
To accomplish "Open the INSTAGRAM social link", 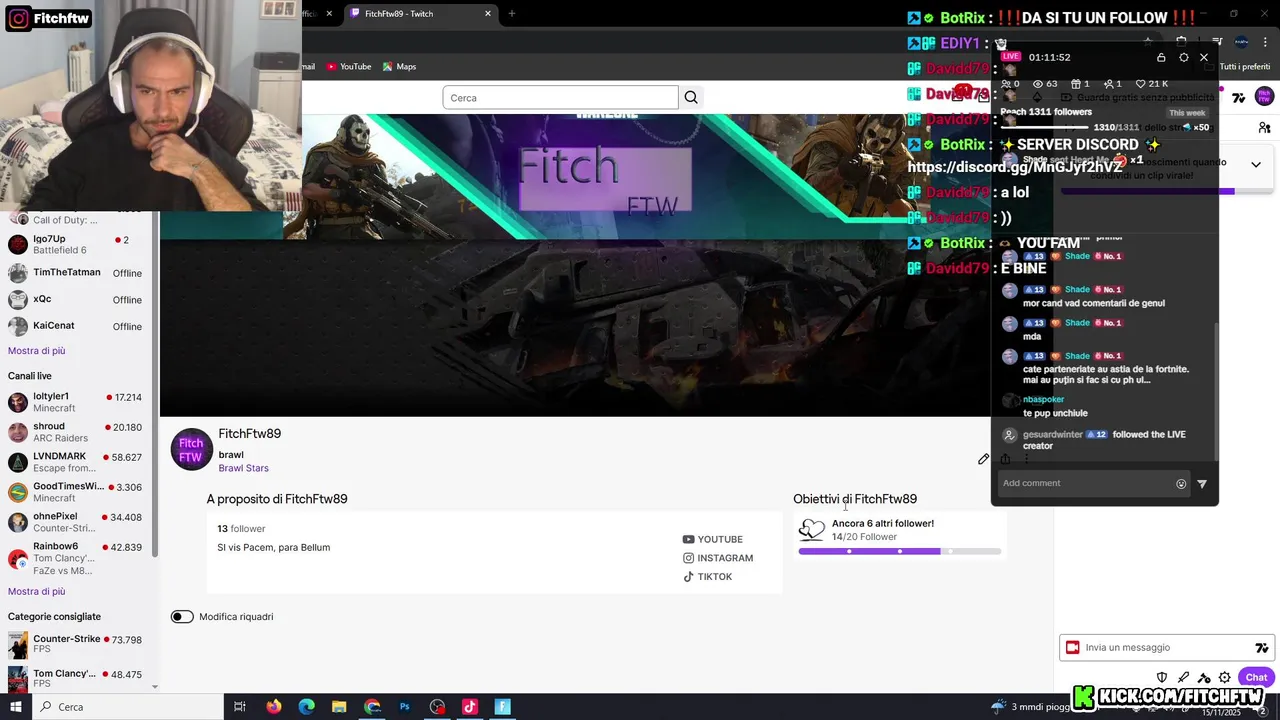I will [x=718, y=558].
